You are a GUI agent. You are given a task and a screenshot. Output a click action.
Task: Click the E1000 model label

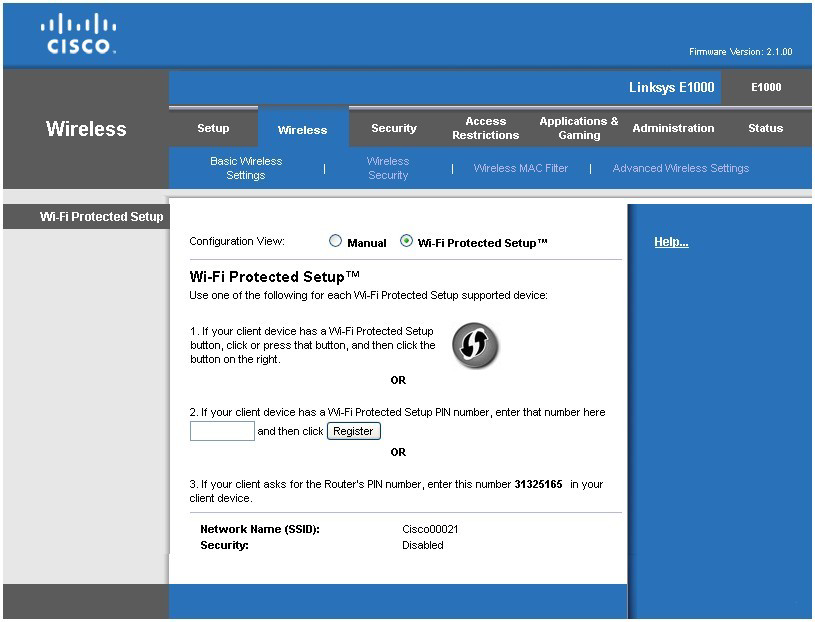[765, 87]
